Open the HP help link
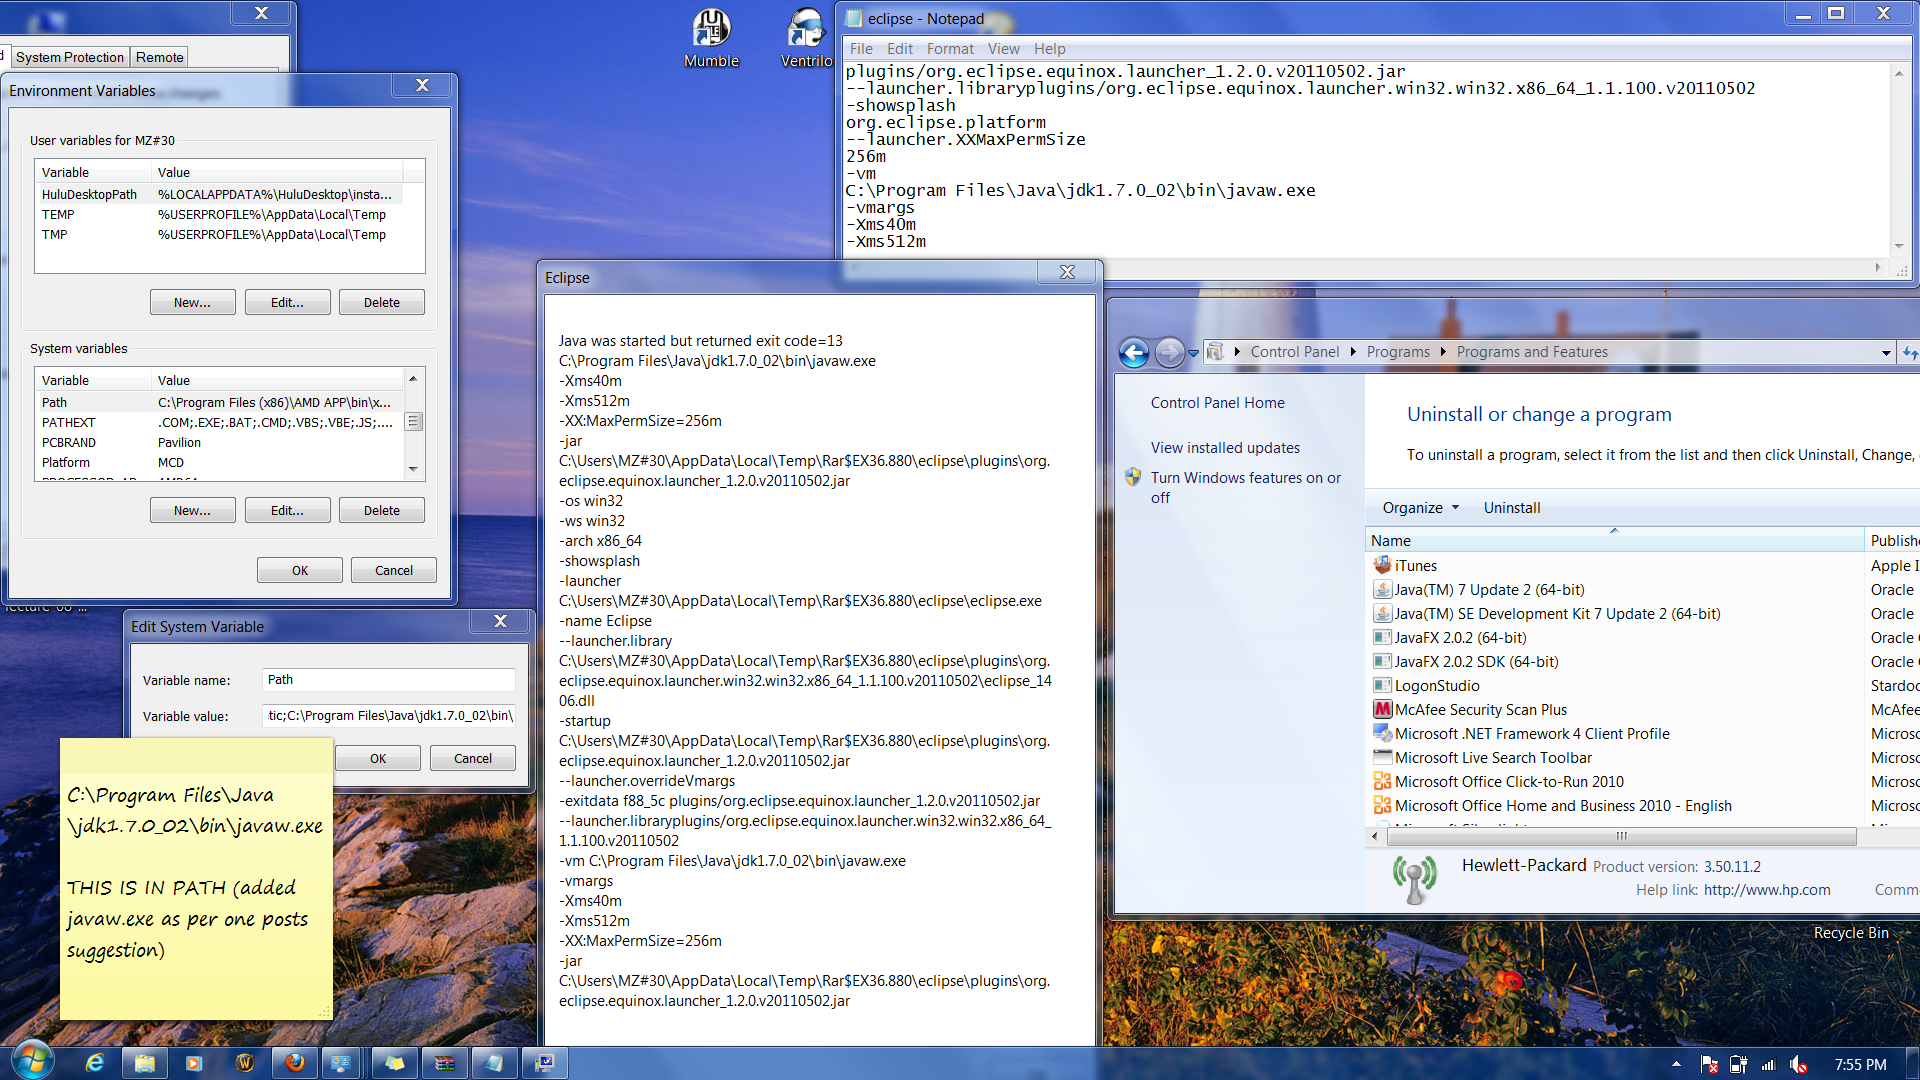1920x1080 pixels. click(1767, 889)
